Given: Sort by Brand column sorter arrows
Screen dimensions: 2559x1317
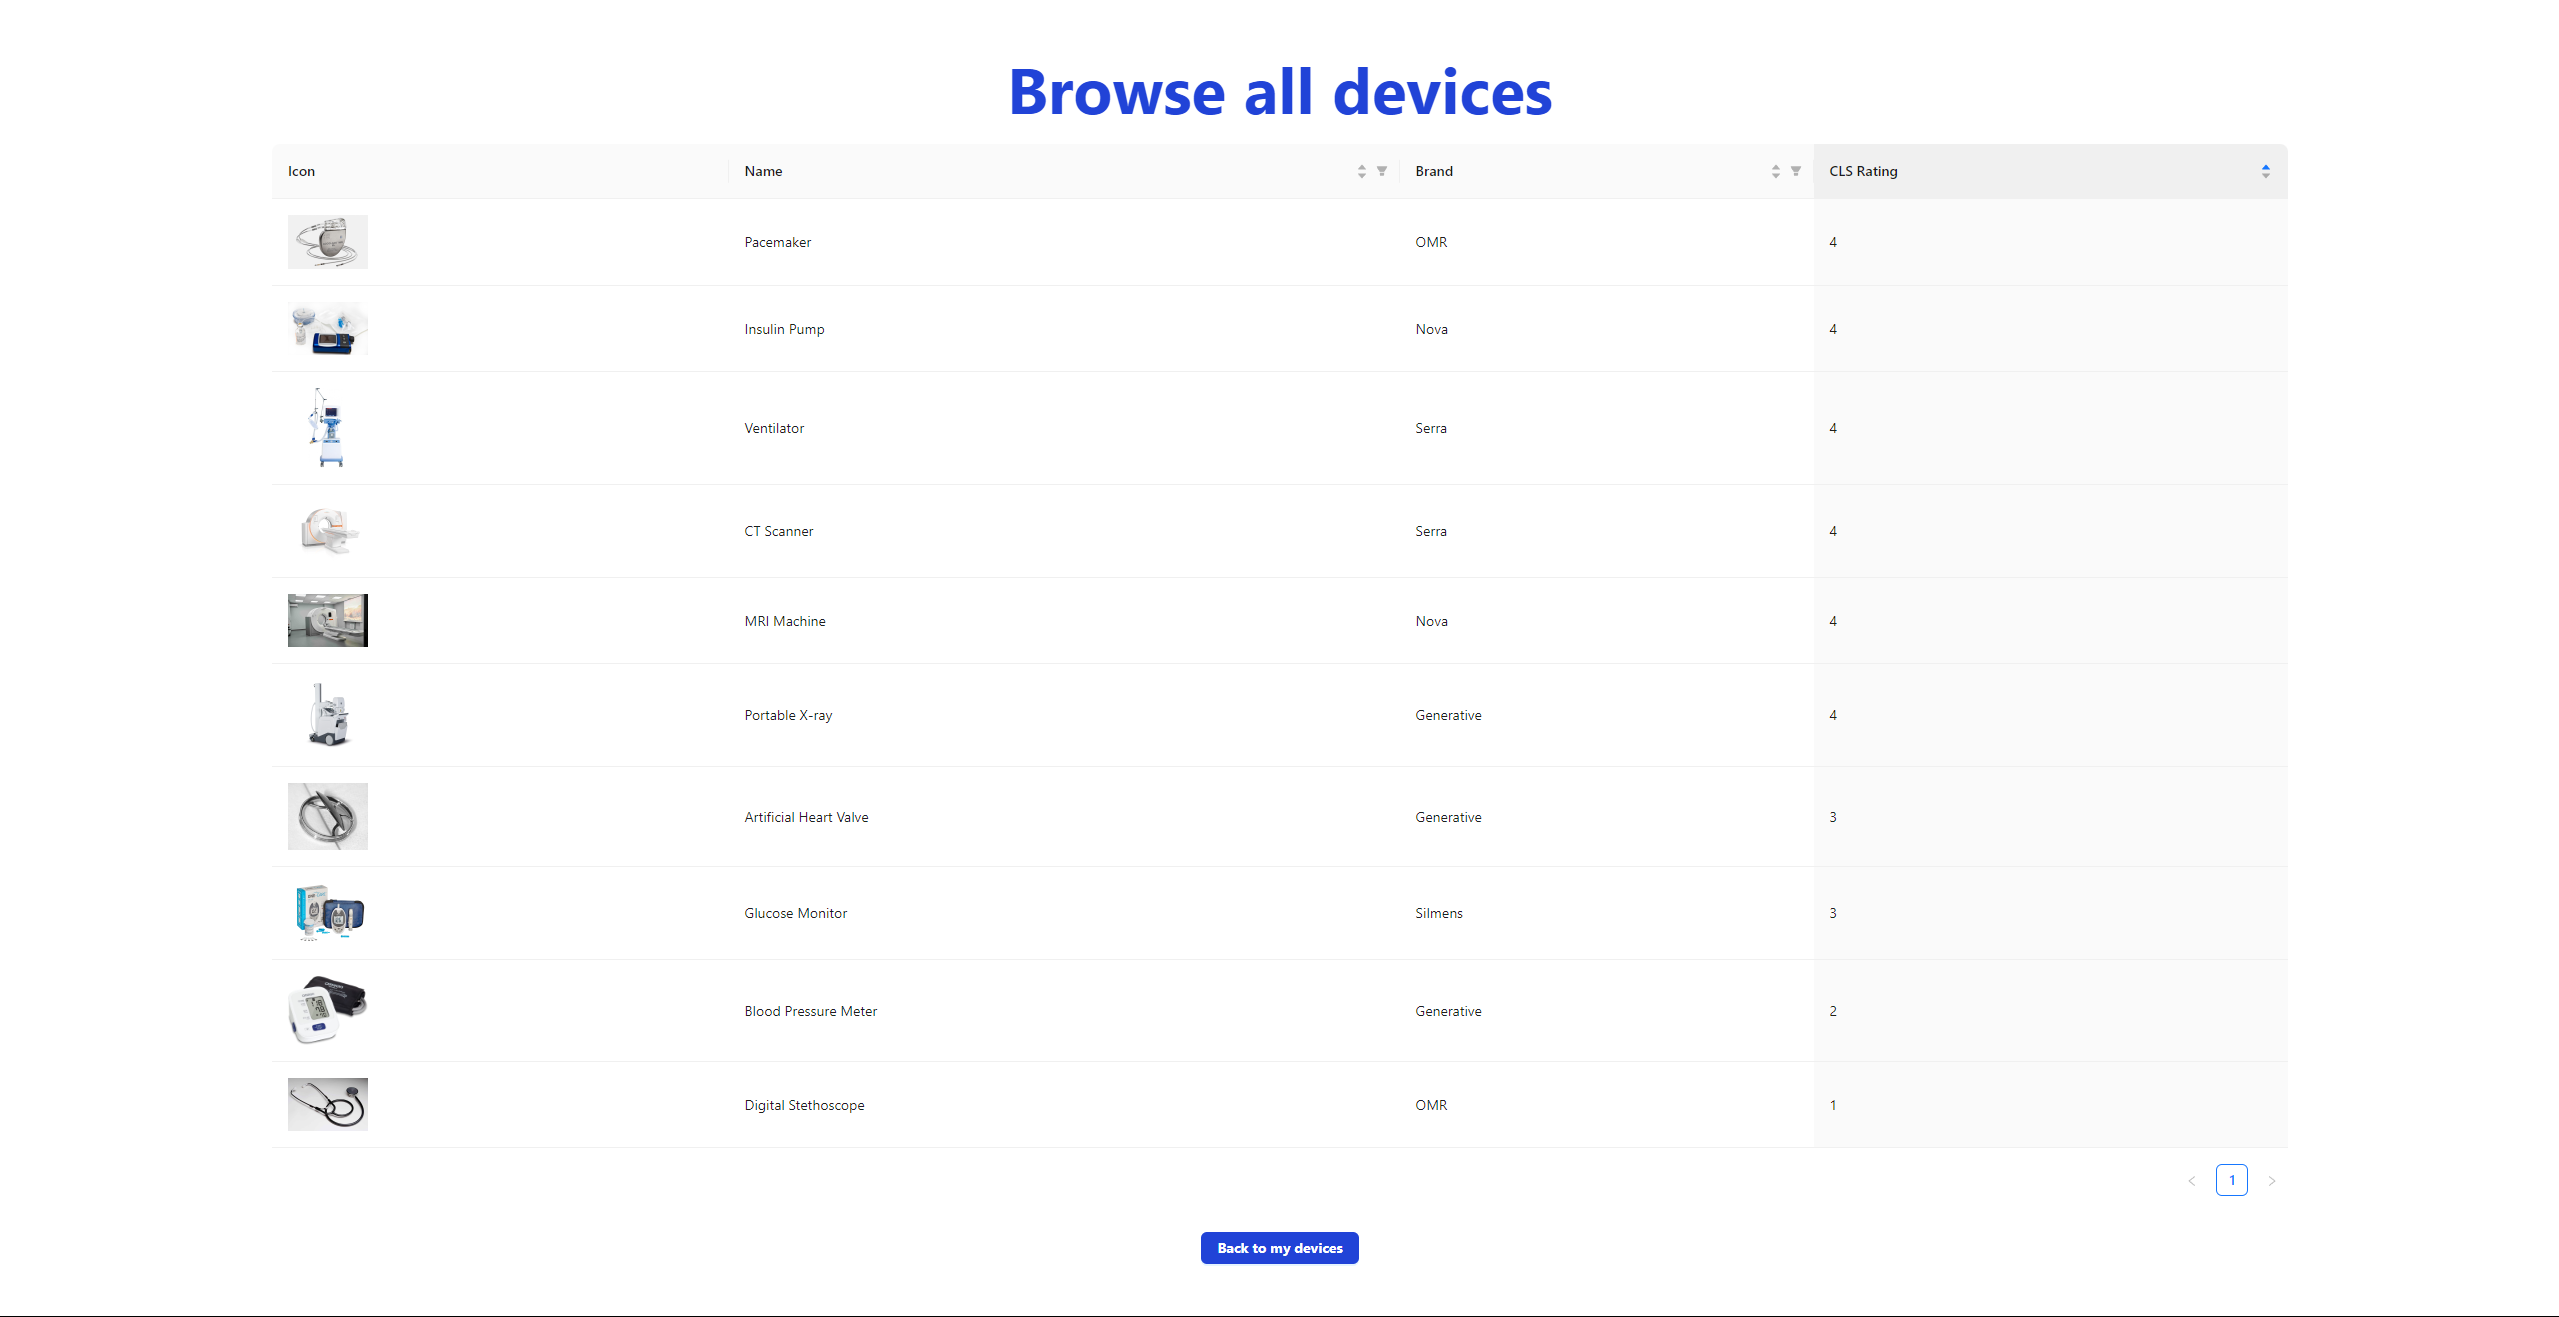Looking at the screenshot, I should [1775, 171].
